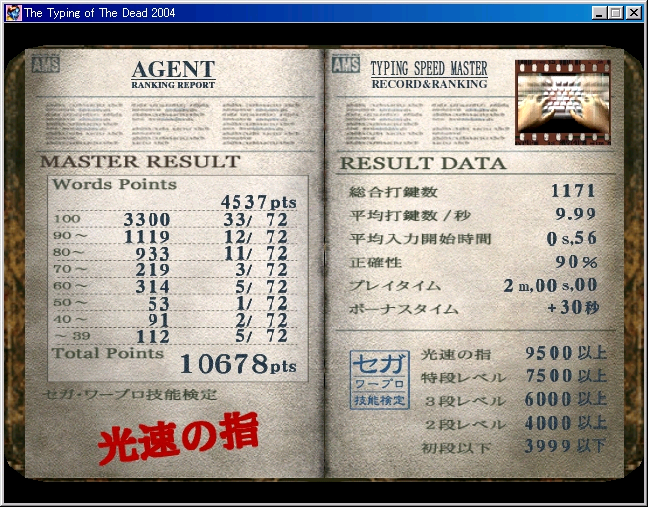Click the 4537pts words points value
The image size is (648, 507).
point(258,202)
